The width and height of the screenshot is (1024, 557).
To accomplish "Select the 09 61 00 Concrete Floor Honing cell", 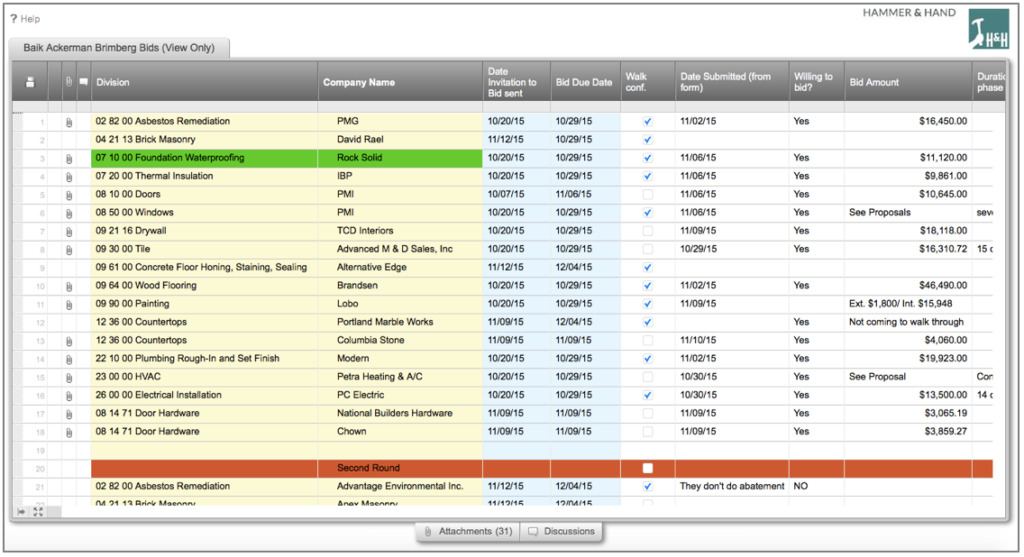I will click(204, 267).
